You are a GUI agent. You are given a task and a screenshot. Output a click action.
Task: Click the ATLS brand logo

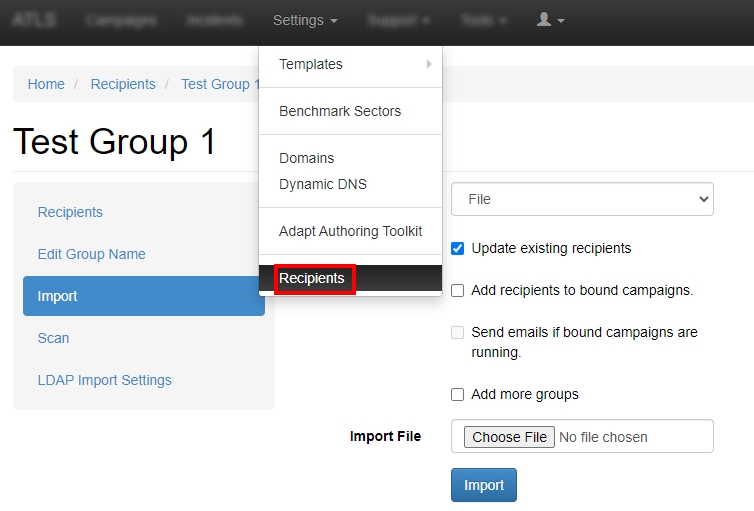[x=33, y=20]
